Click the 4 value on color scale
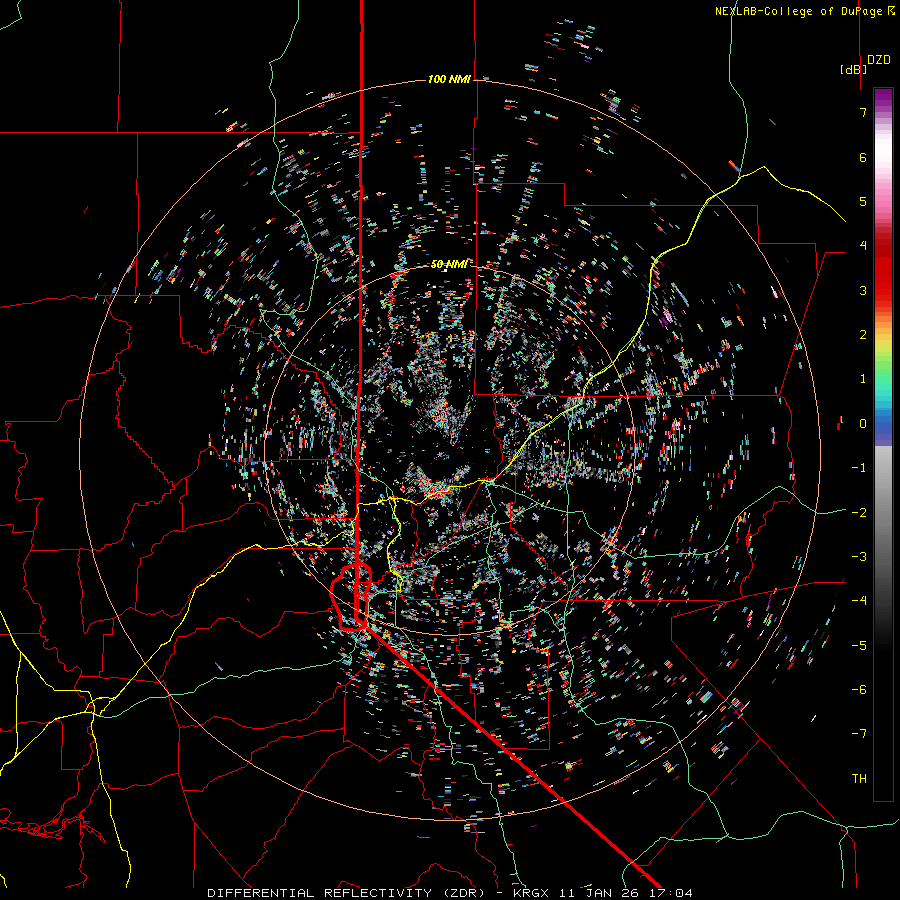900x900 pixels. click(x=863, y=246)
